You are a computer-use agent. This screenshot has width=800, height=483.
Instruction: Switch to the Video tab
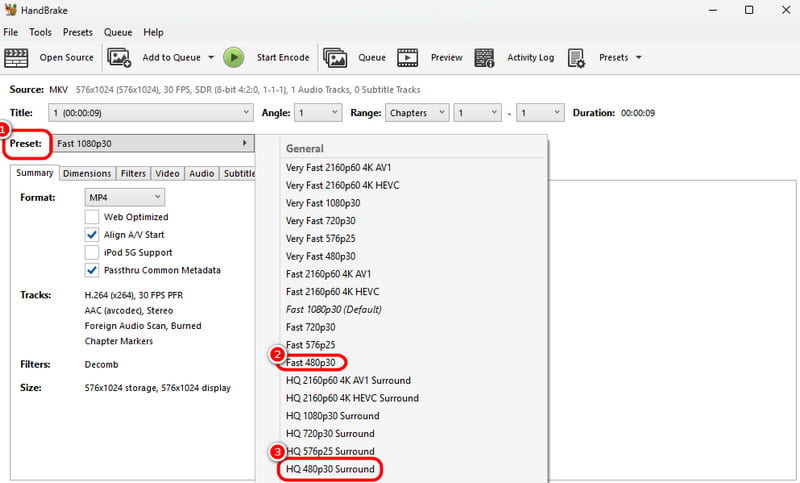point(167,173)
